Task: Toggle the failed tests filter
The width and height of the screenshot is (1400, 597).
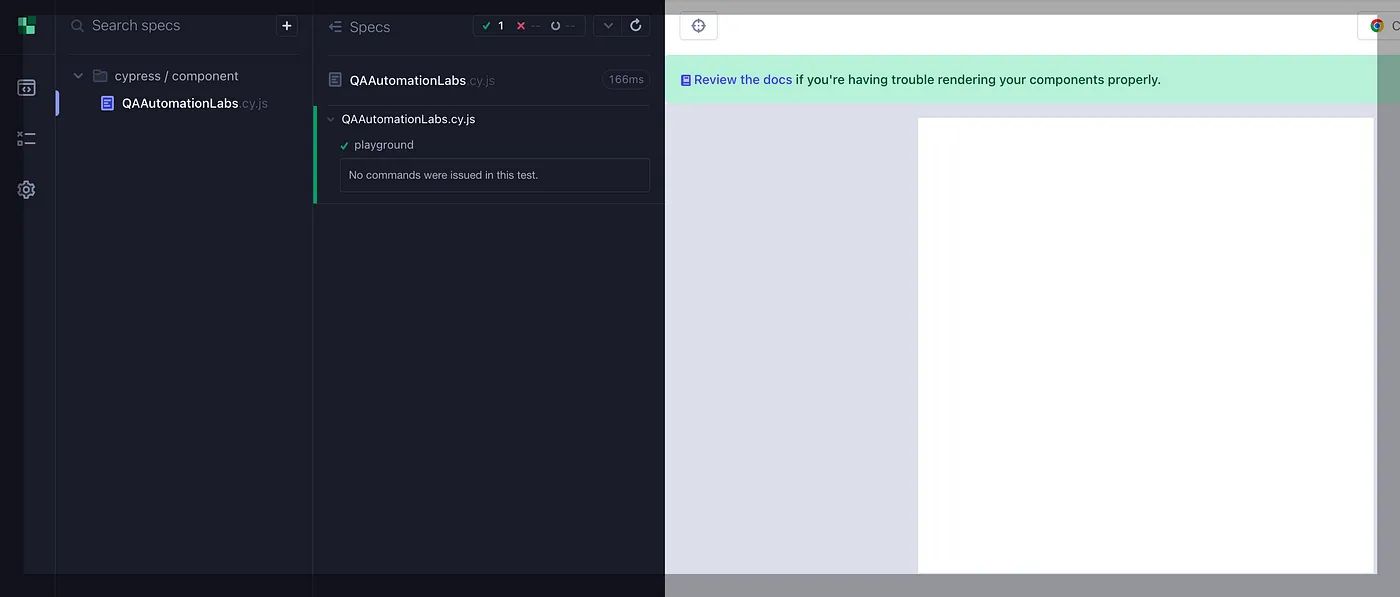Action: 524,25
